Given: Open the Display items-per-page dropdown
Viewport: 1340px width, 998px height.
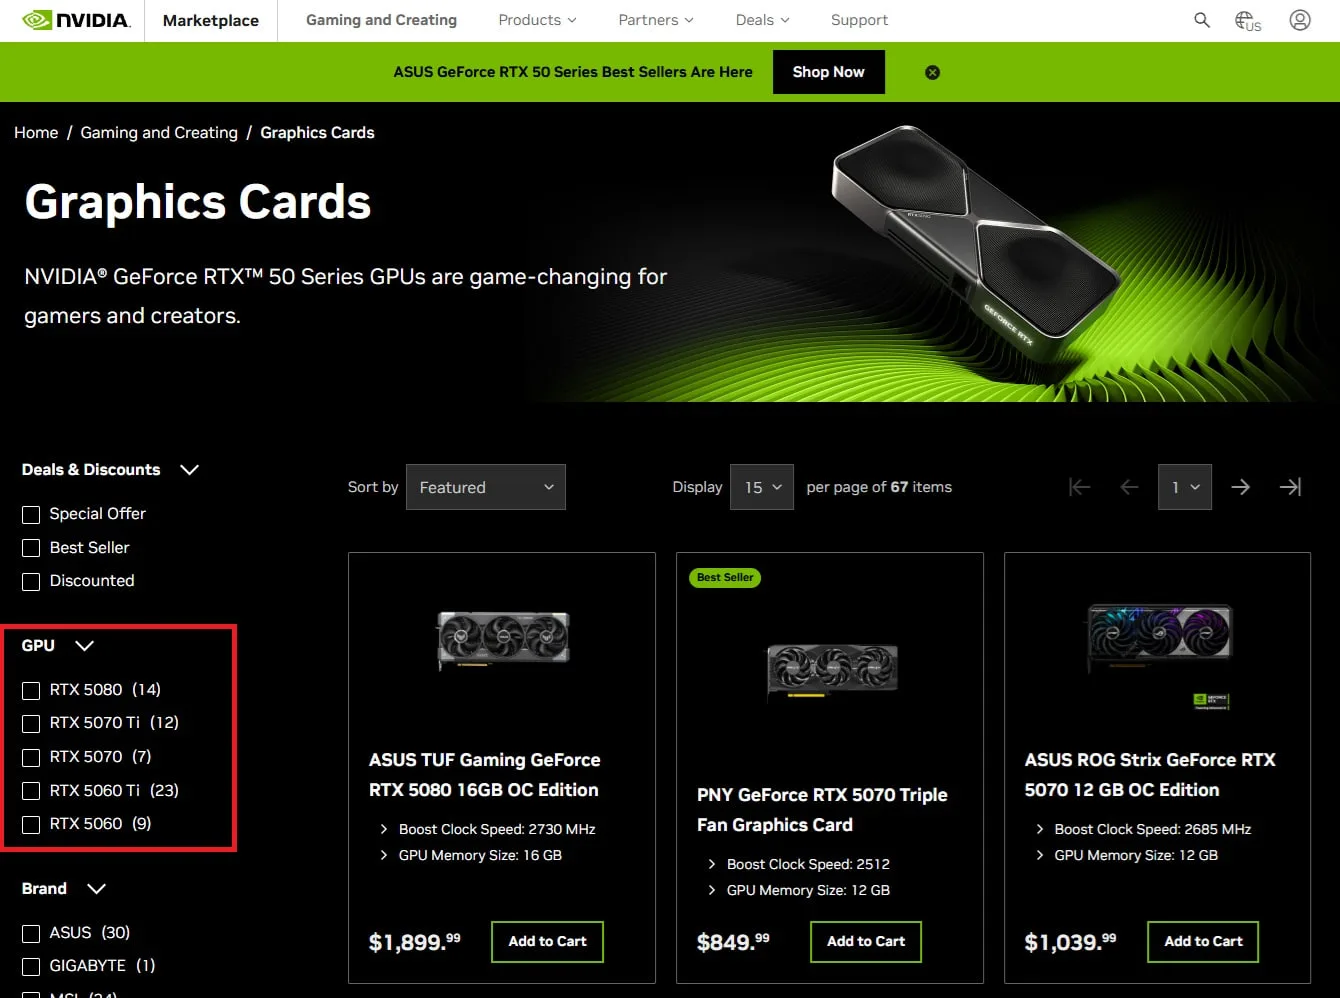Looking at the screenshot, I should coord(762,487).
